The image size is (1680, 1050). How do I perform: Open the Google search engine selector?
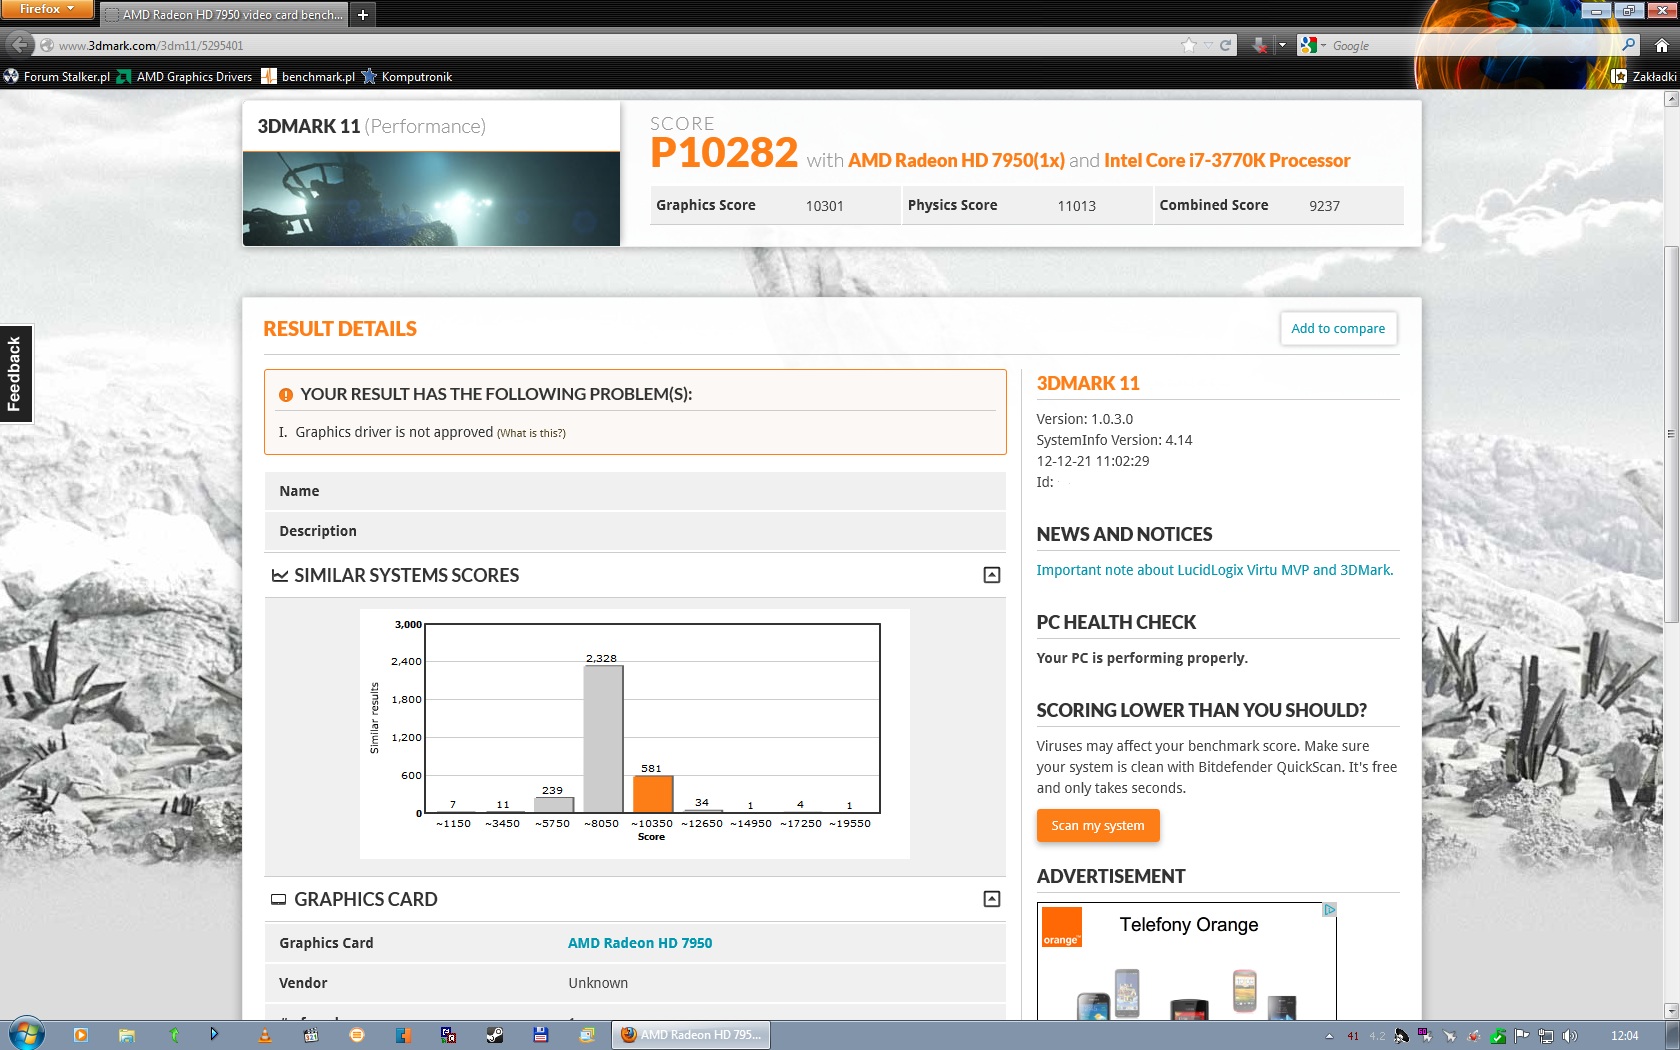pos(1312,45)
